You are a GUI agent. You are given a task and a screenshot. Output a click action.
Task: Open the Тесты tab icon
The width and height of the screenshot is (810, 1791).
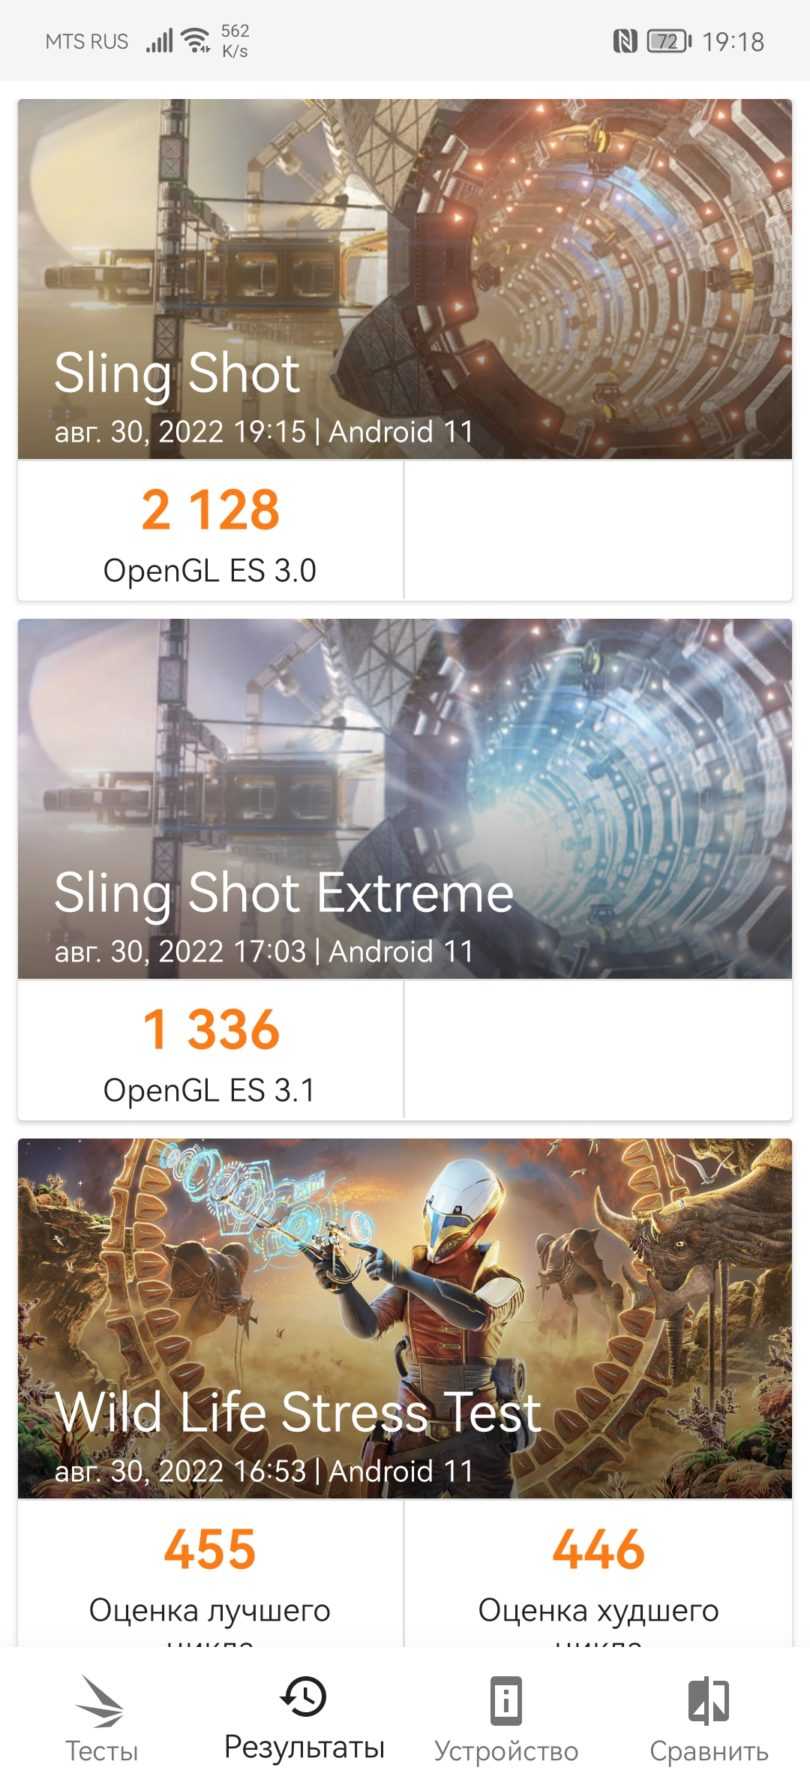[x=100, y=1701]
